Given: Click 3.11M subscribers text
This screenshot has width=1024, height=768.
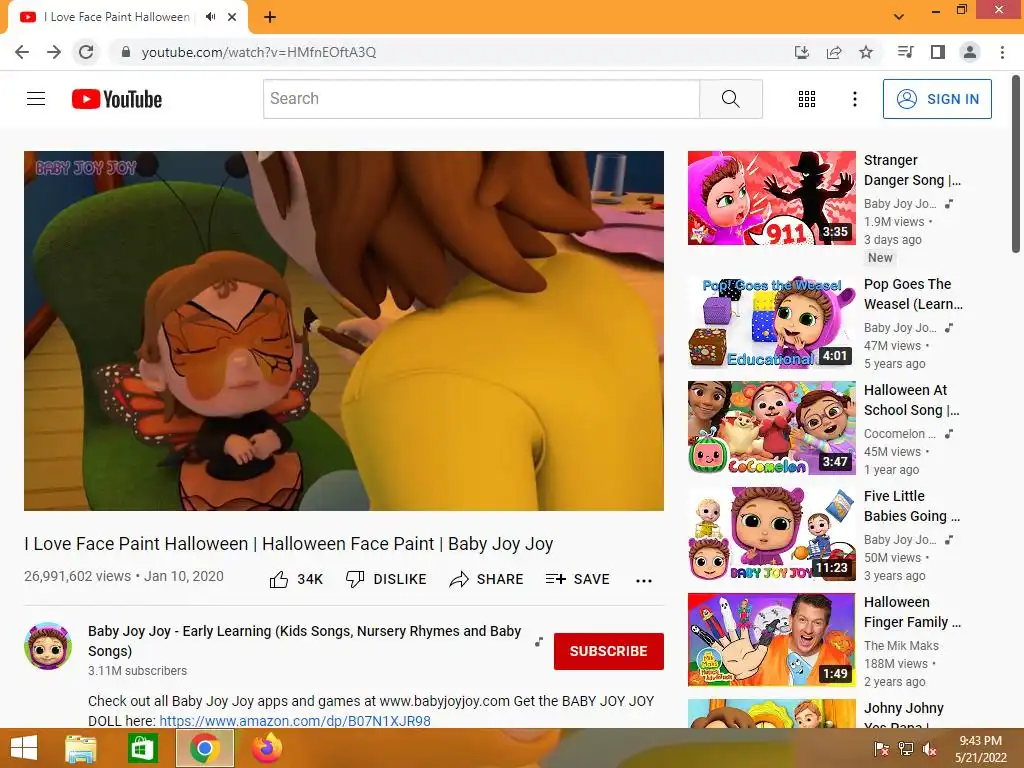Looking at the screenshot, I should [x=137, y=671].
